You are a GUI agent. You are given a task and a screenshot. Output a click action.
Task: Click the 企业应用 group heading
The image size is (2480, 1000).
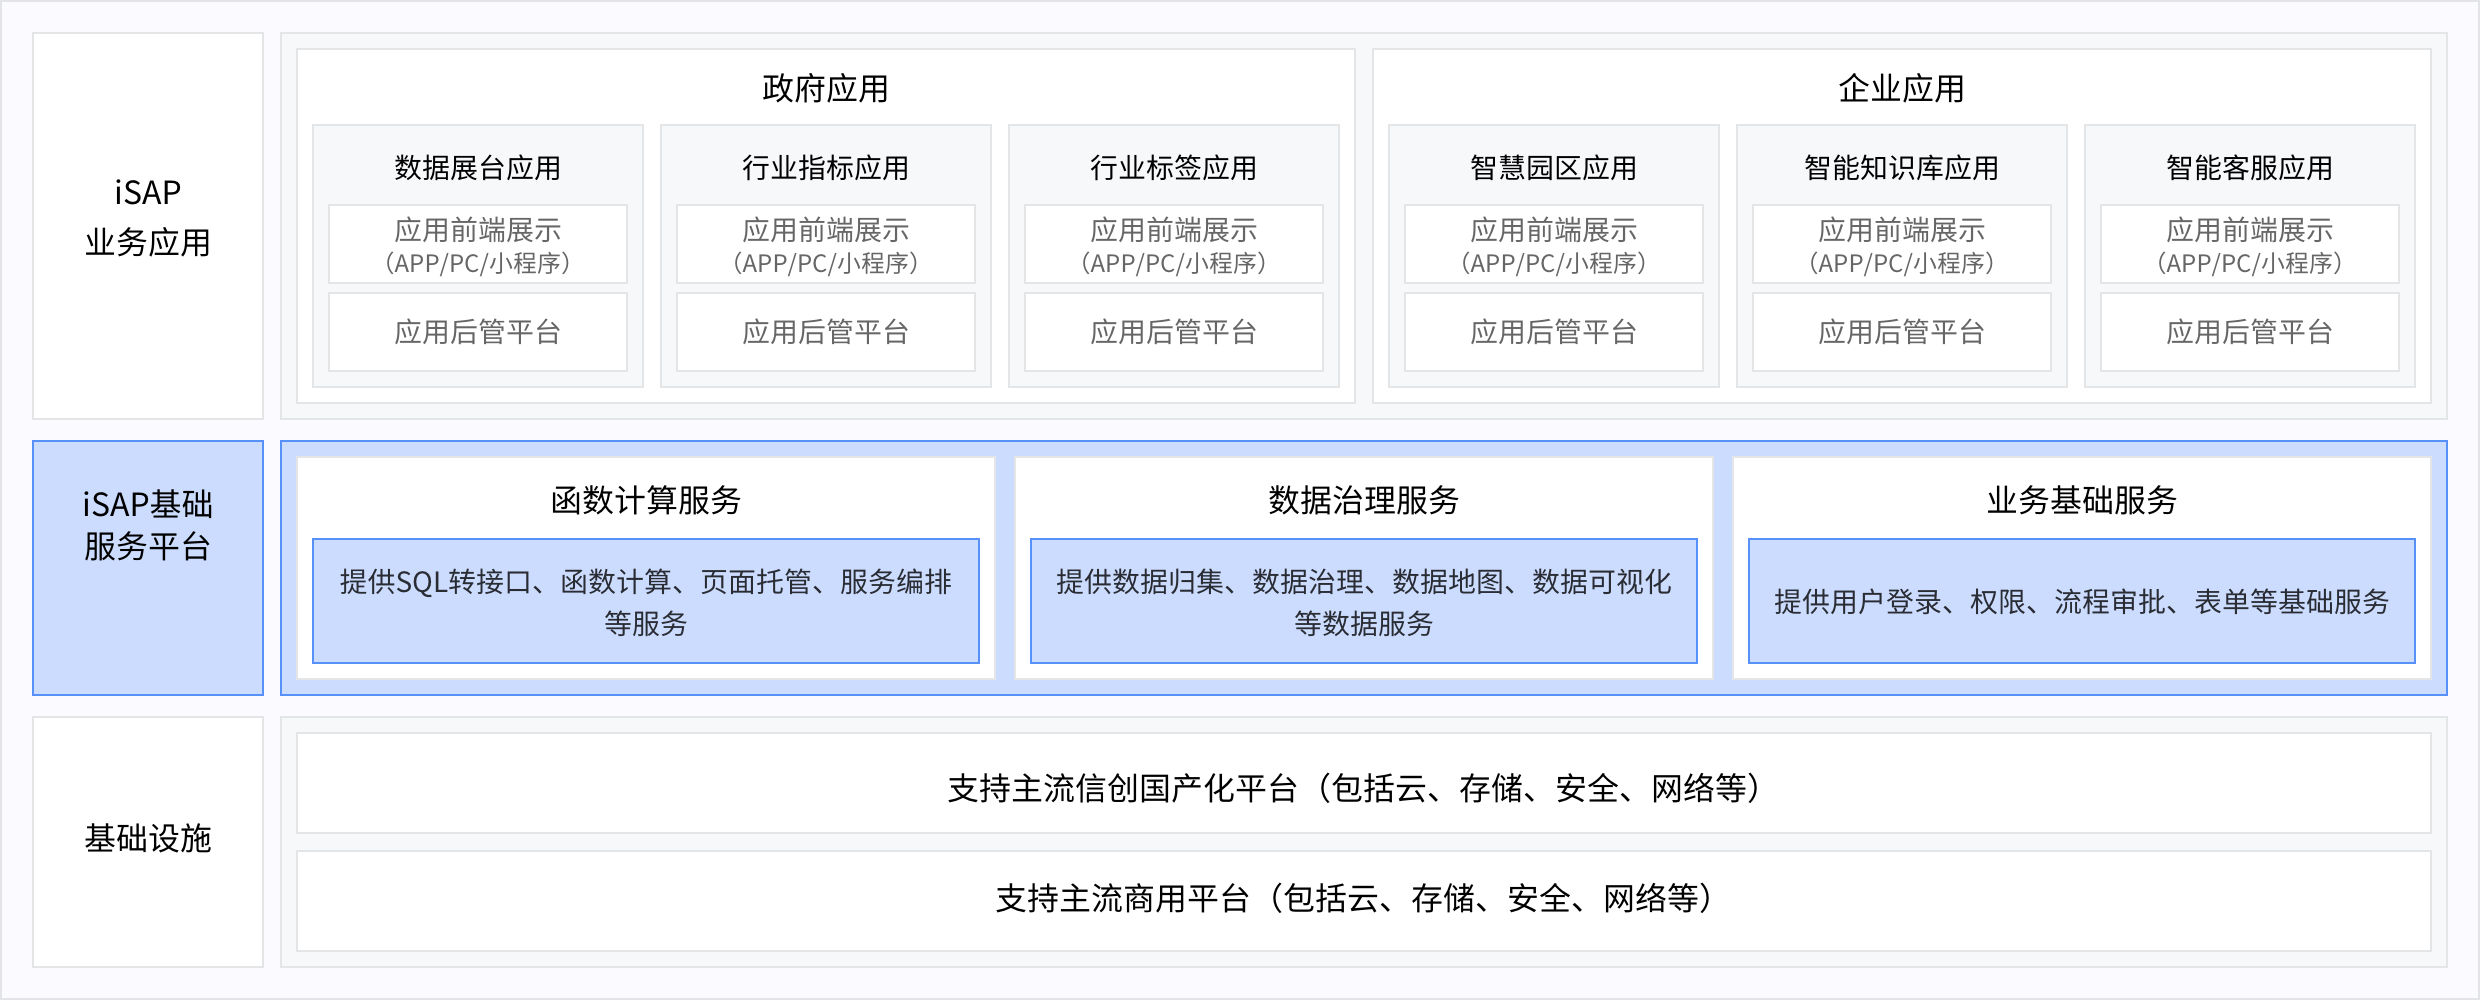(1901, 89)
